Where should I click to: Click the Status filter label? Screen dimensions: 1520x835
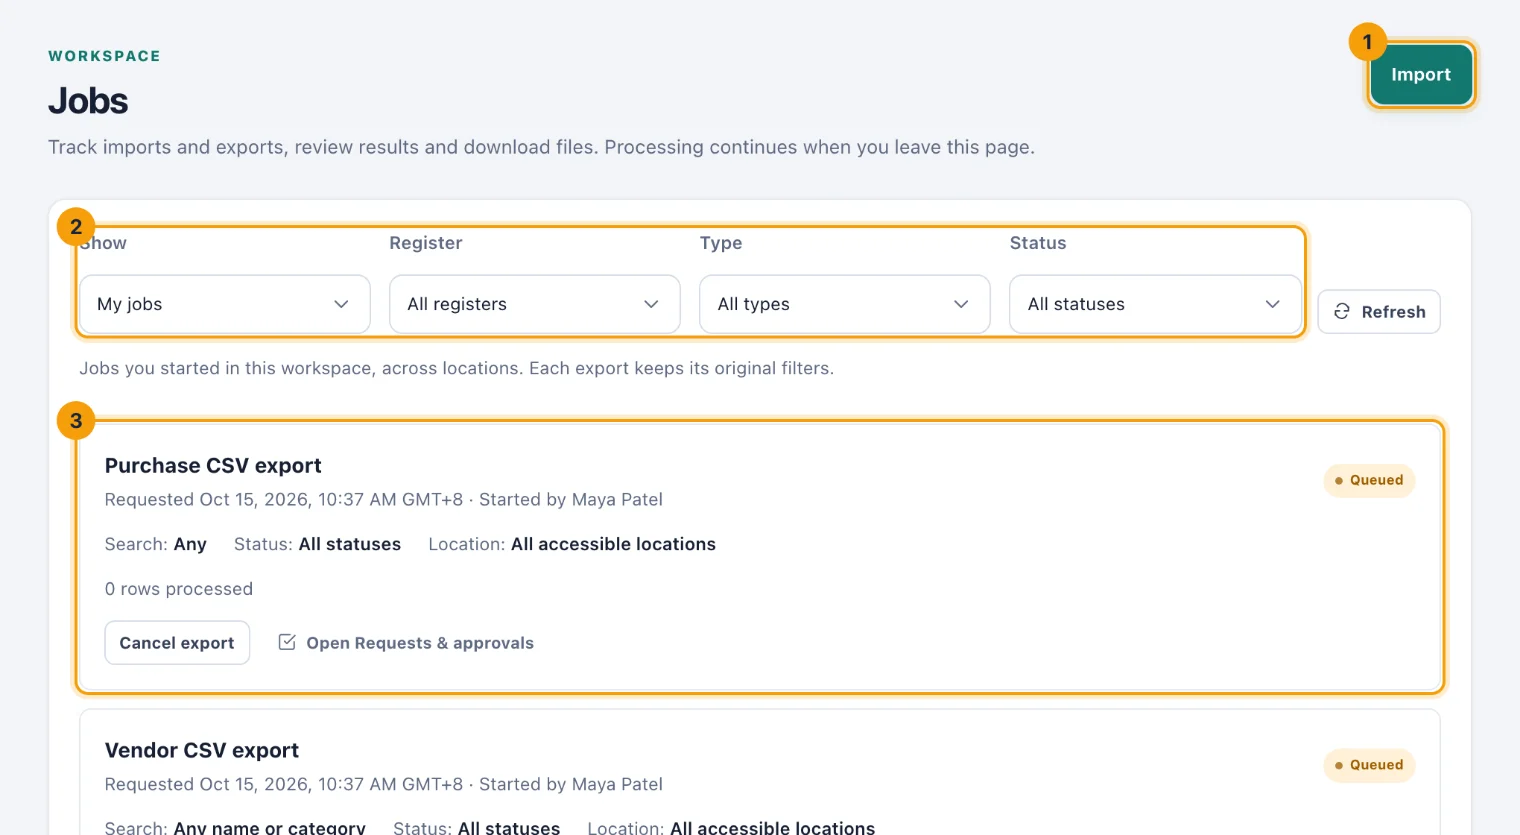(x=1038, y=243)
